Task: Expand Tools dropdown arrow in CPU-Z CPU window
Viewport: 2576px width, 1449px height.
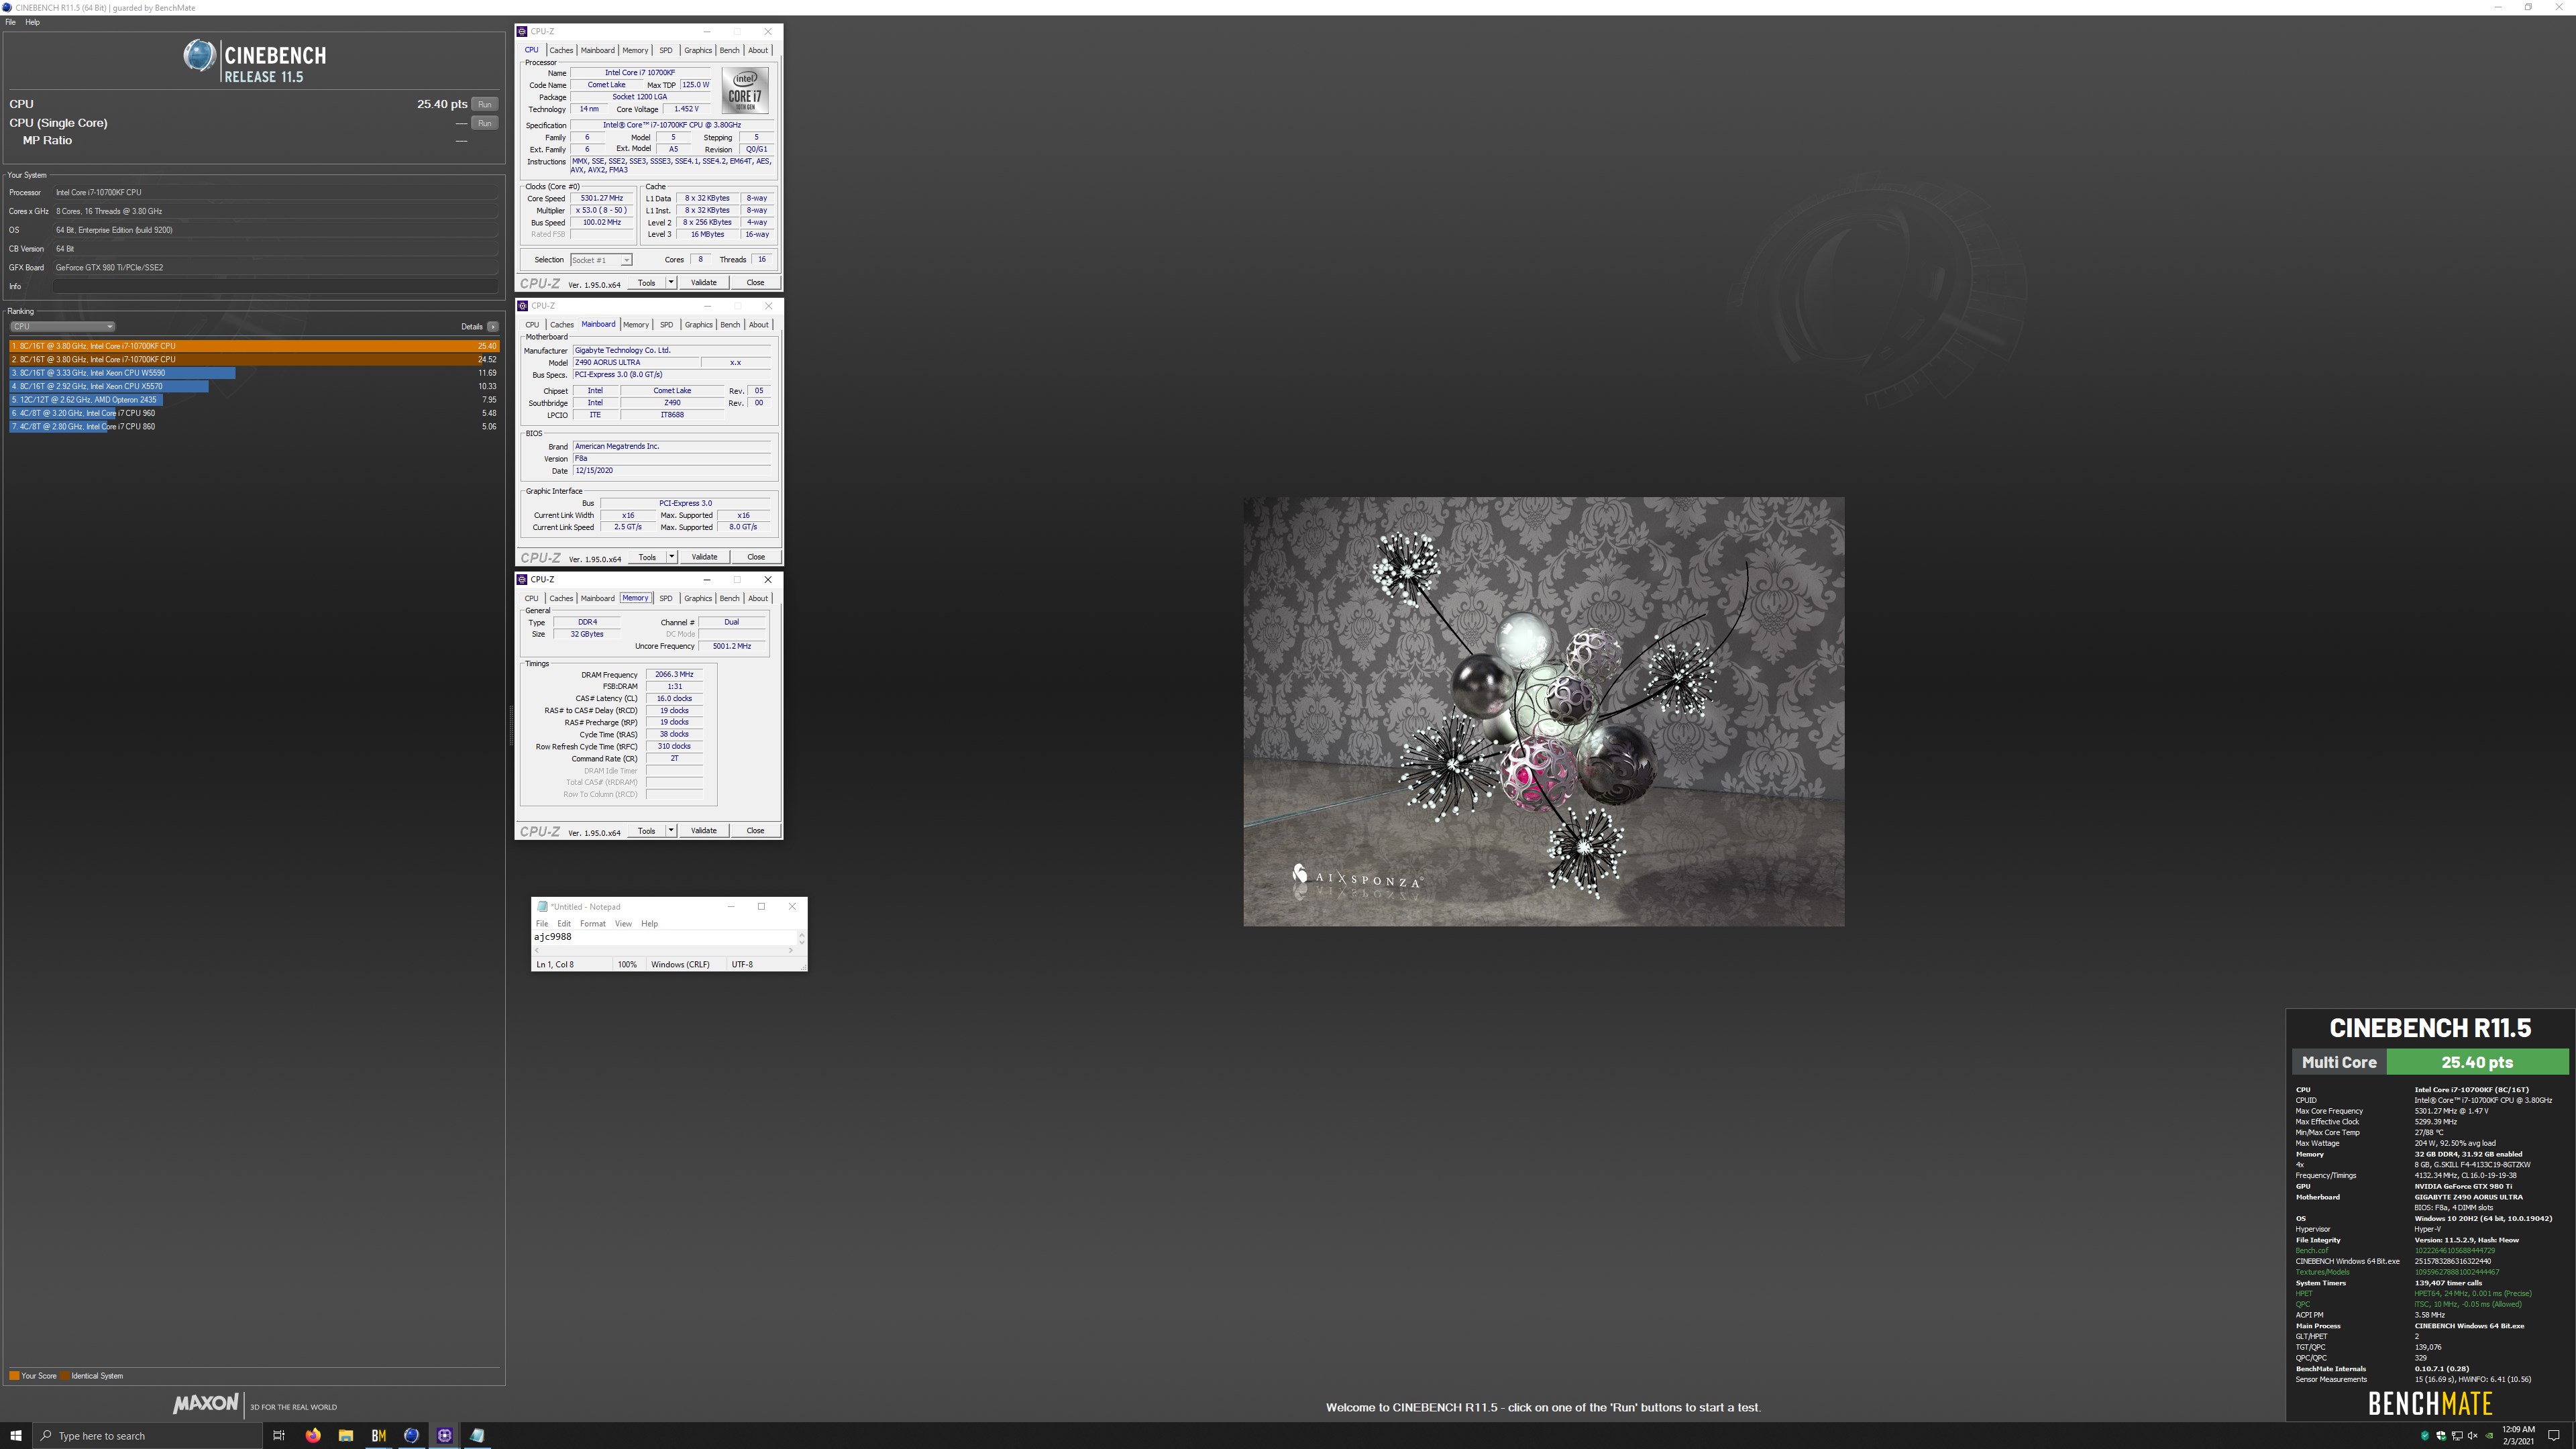Action: tap(671, 282)
